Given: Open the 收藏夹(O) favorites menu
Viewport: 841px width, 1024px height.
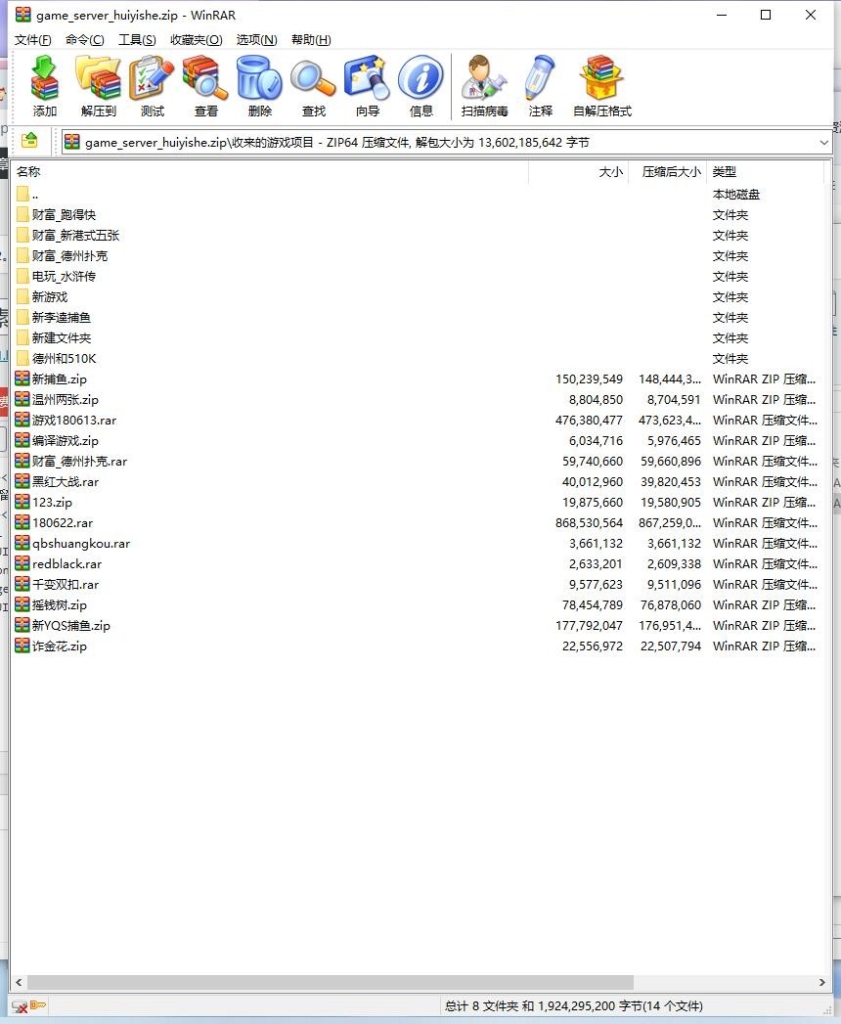Looking at the screenshot, I should click(196, 40).
